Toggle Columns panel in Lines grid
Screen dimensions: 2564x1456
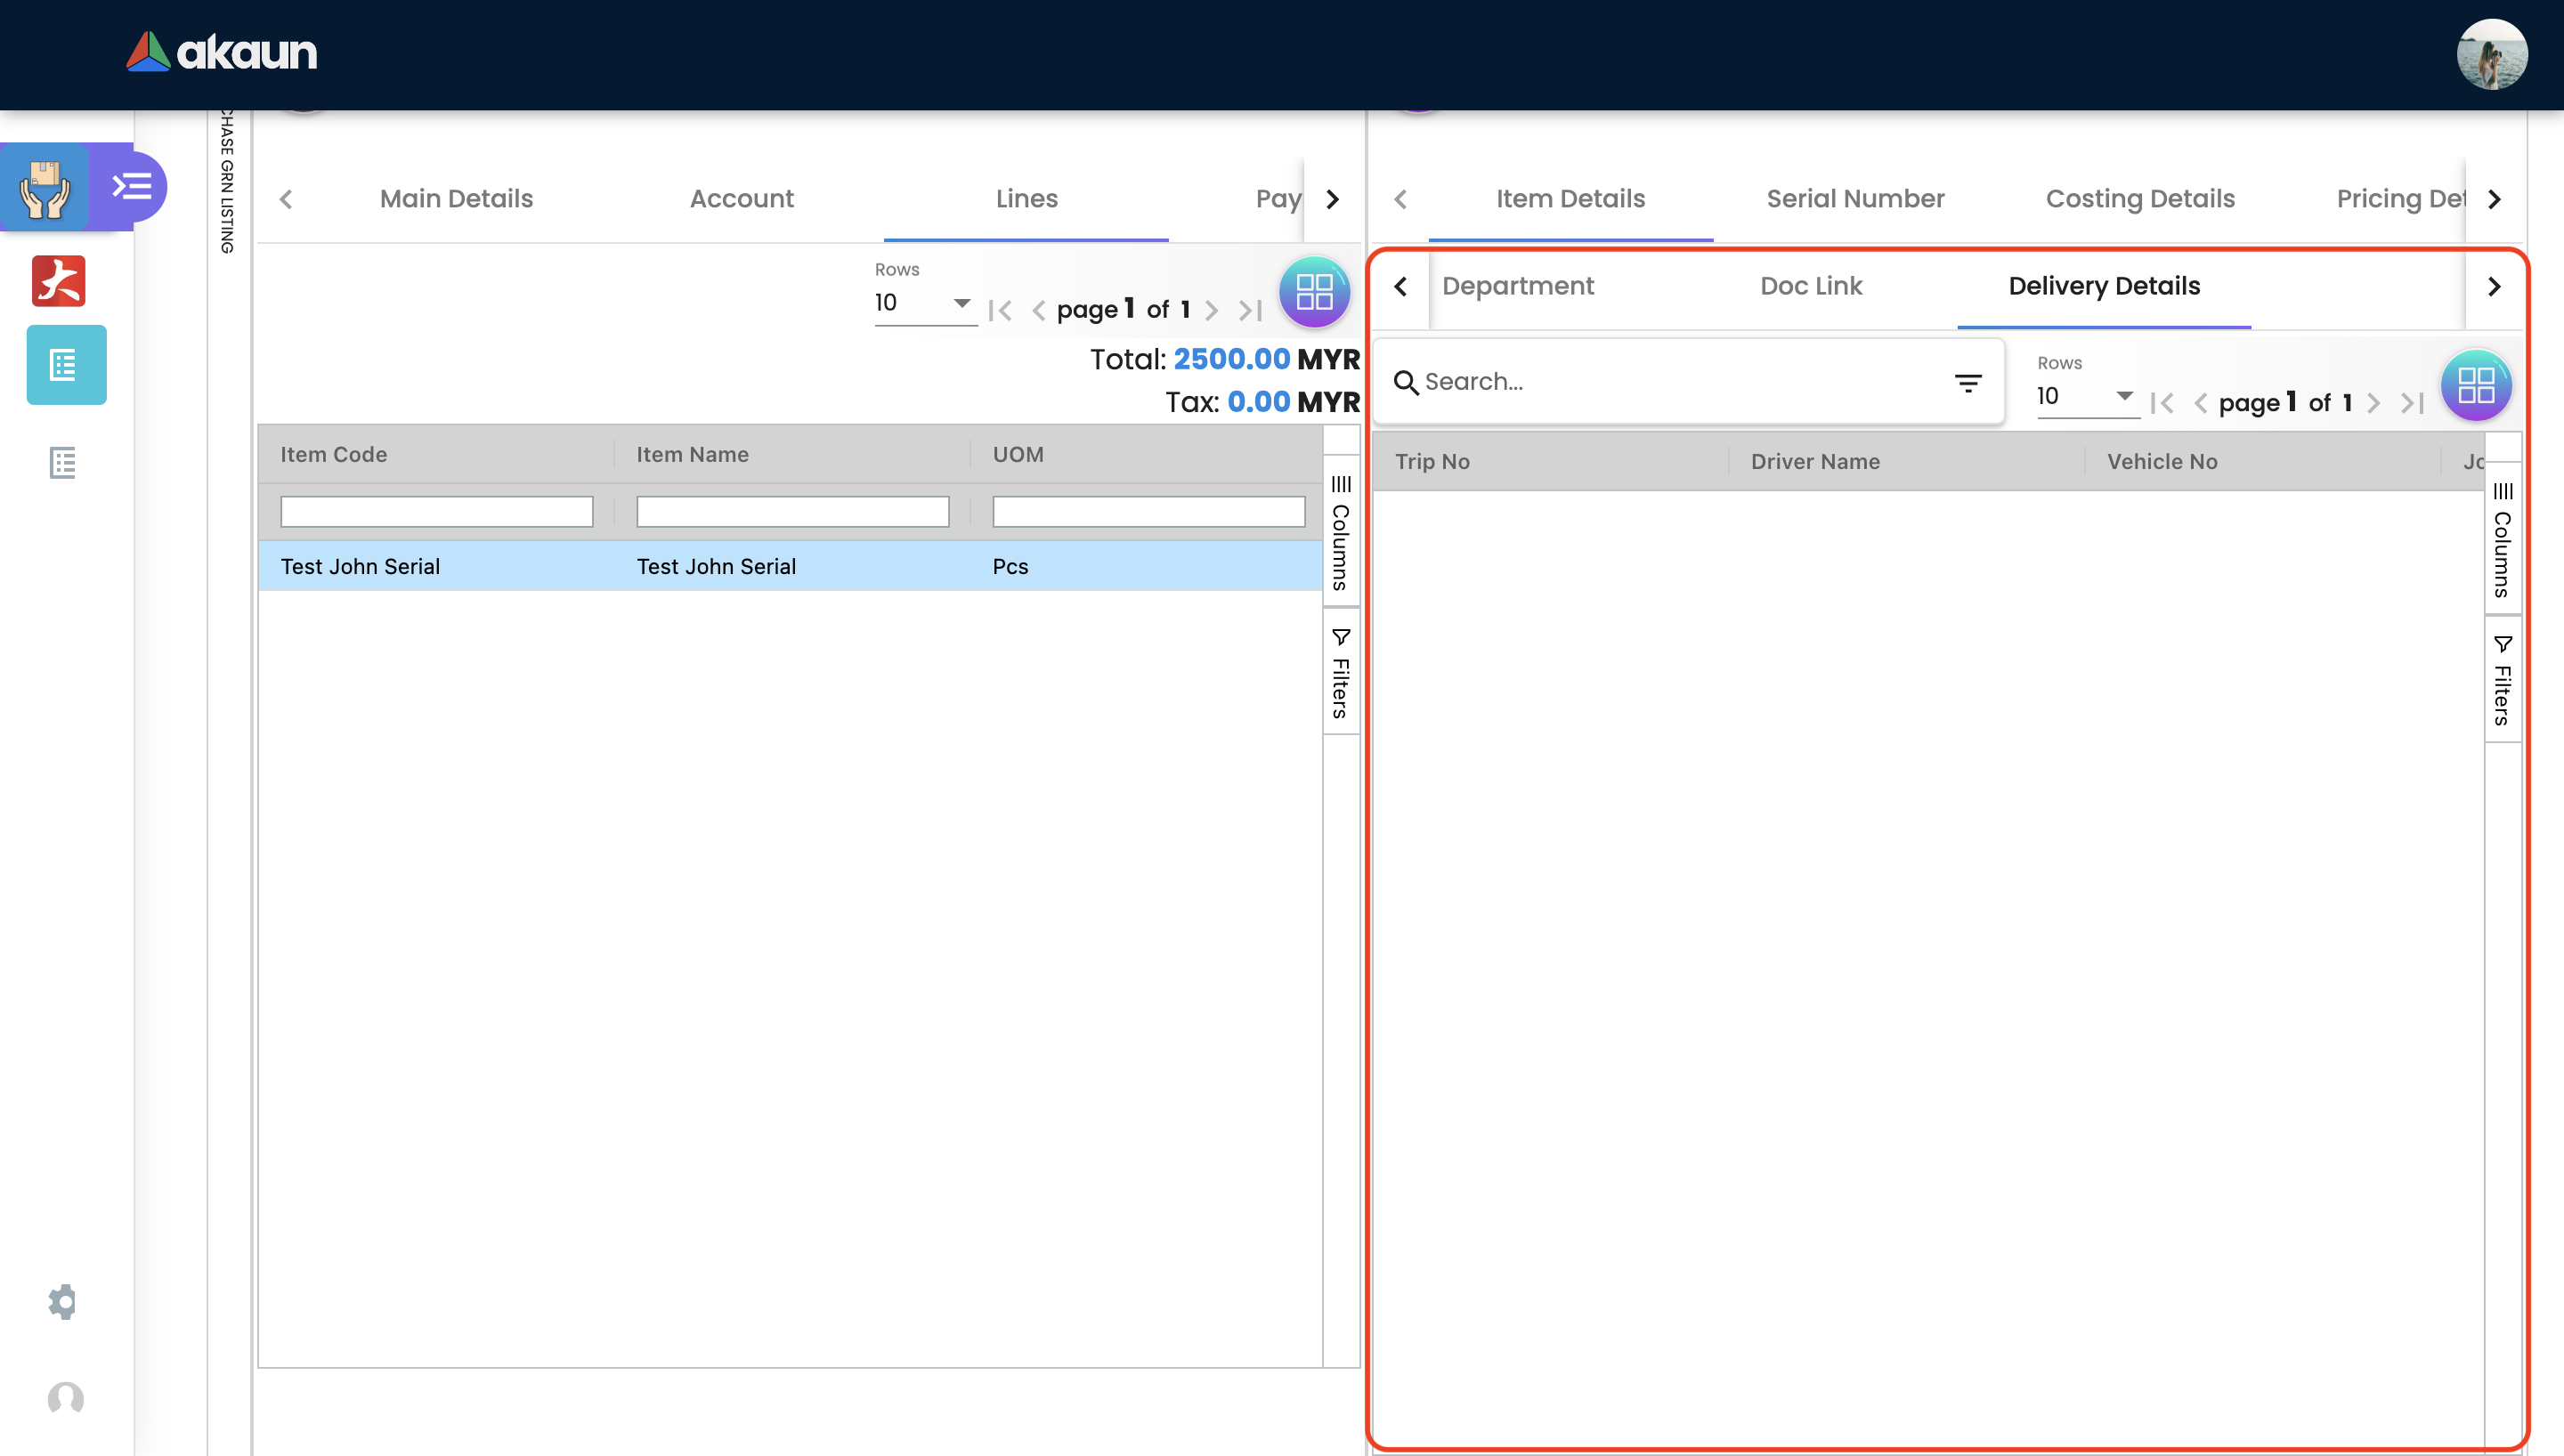coord(1341,532)
